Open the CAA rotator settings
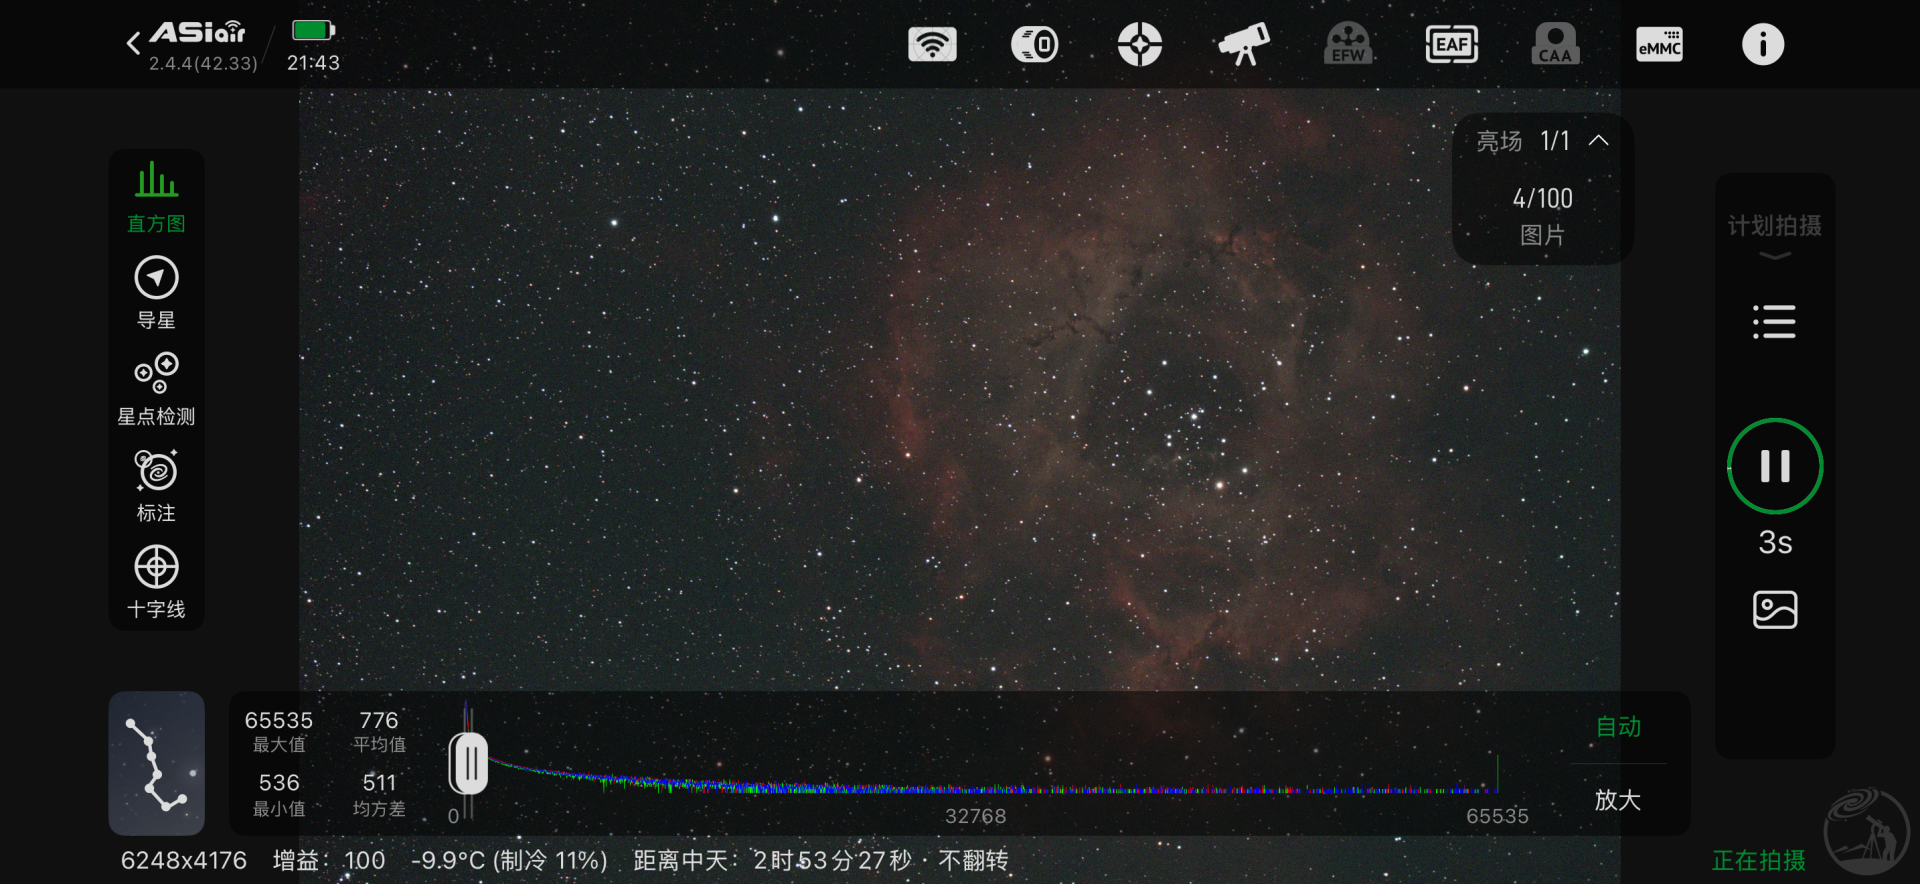Image resolution: width=1920 pixels, height=884 pixels. pyautogui.click(x=1555, y=45)
